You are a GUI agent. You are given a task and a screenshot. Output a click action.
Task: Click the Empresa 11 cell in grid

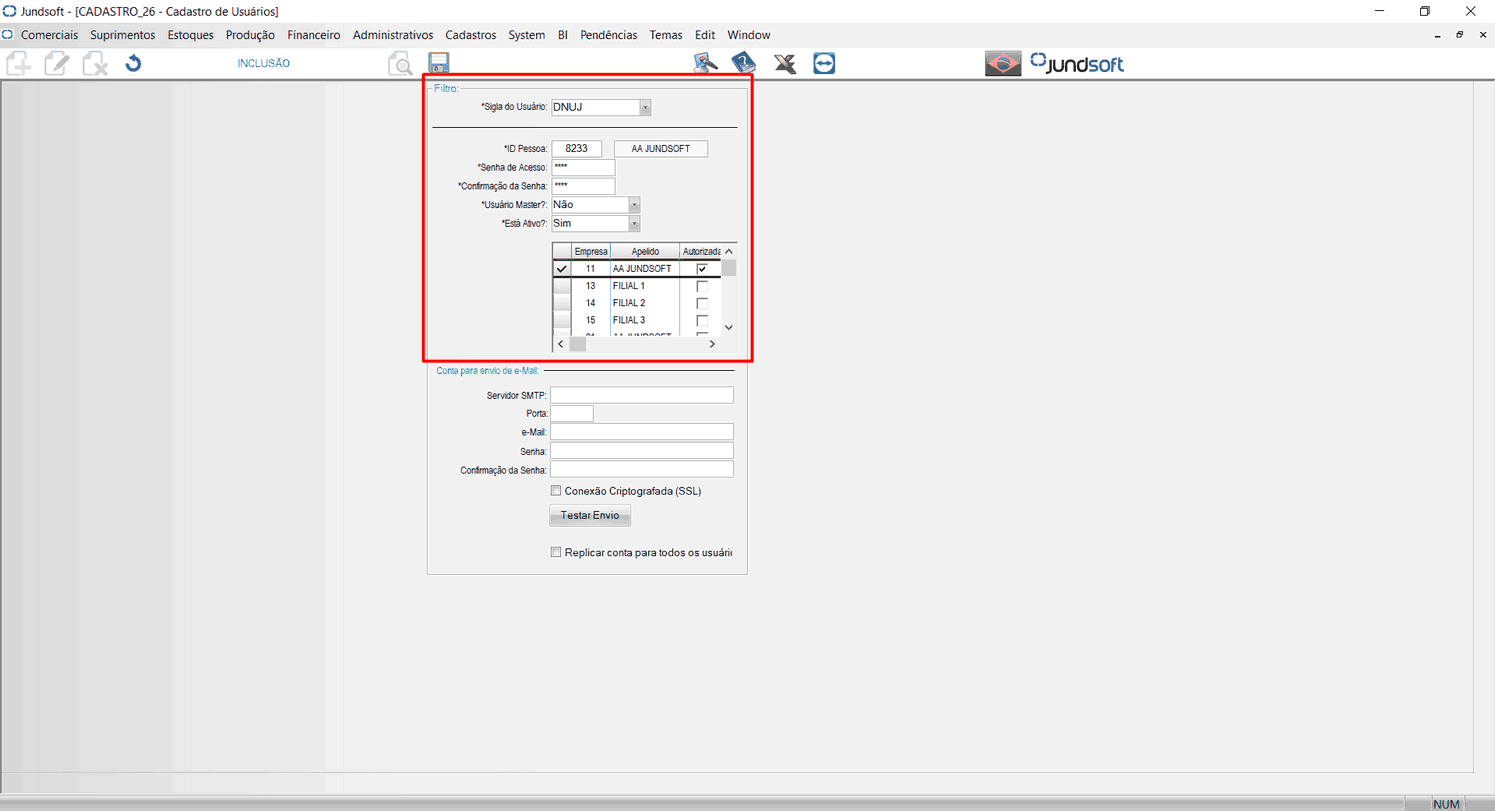591,269
